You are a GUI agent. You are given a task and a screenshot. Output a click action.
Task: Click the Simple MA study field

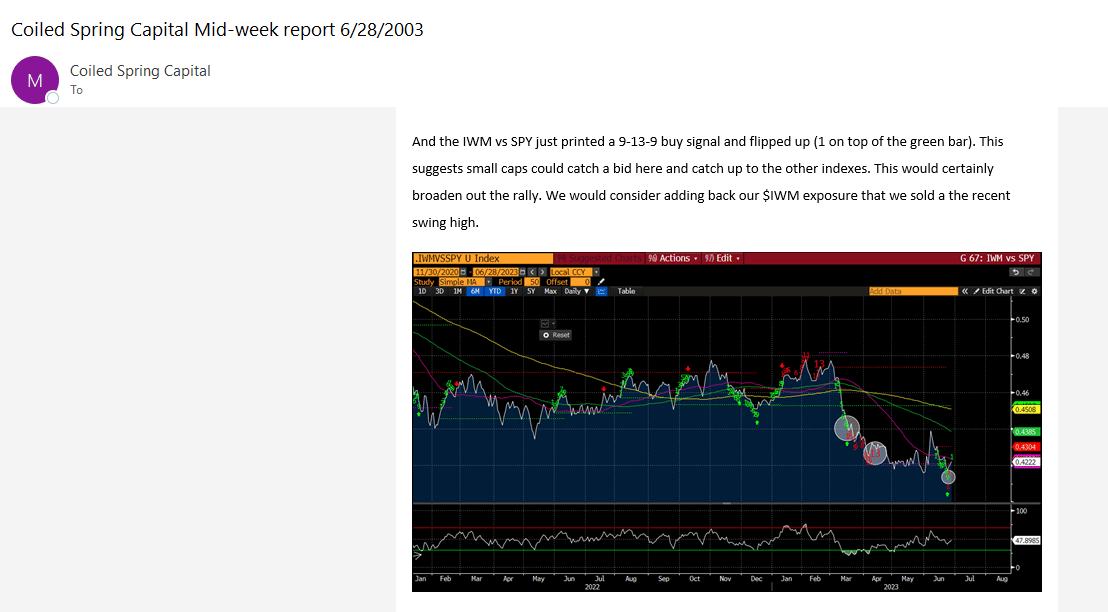point(462,282)
